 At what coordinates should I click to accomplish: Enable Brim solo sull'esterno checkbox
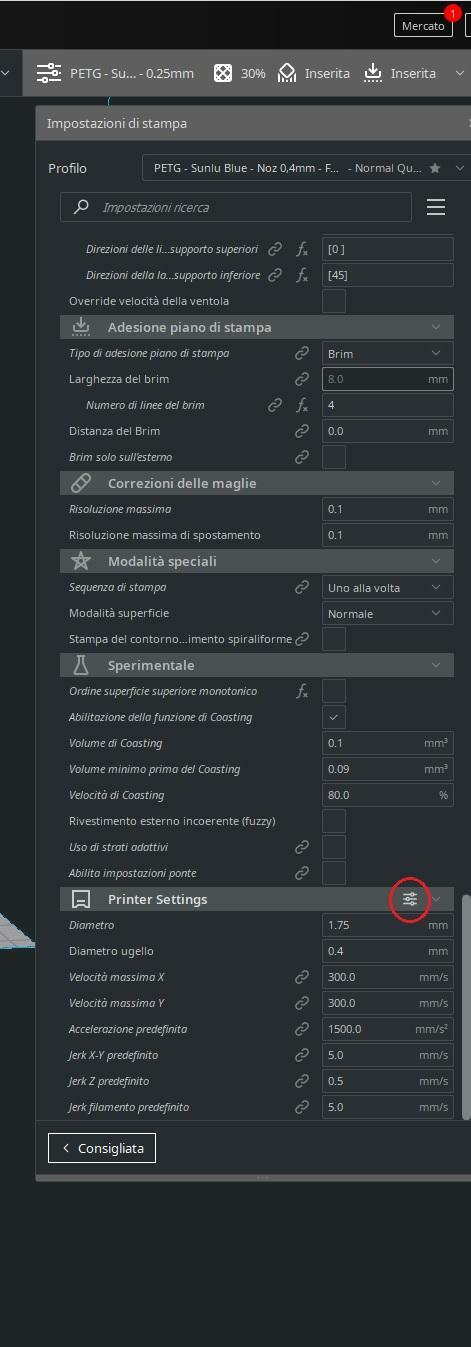[334, 457]
